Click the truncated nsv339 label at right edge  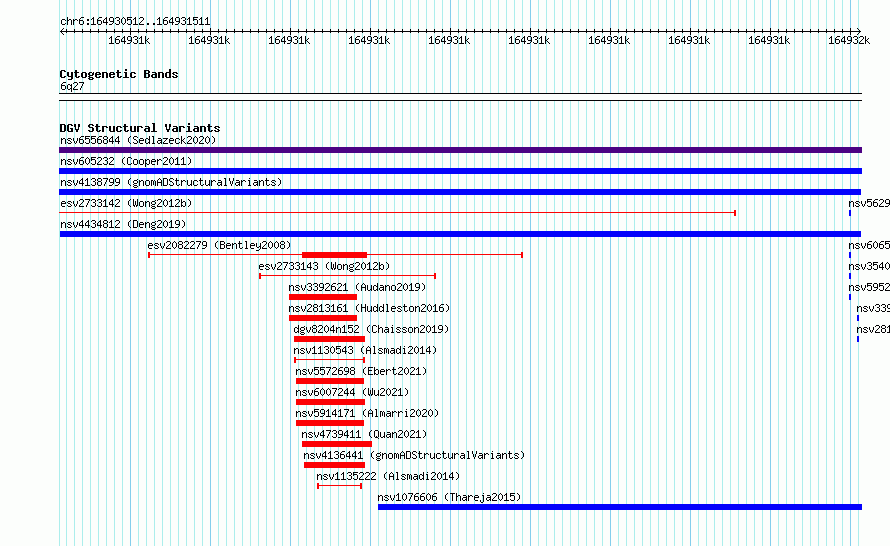873,308
